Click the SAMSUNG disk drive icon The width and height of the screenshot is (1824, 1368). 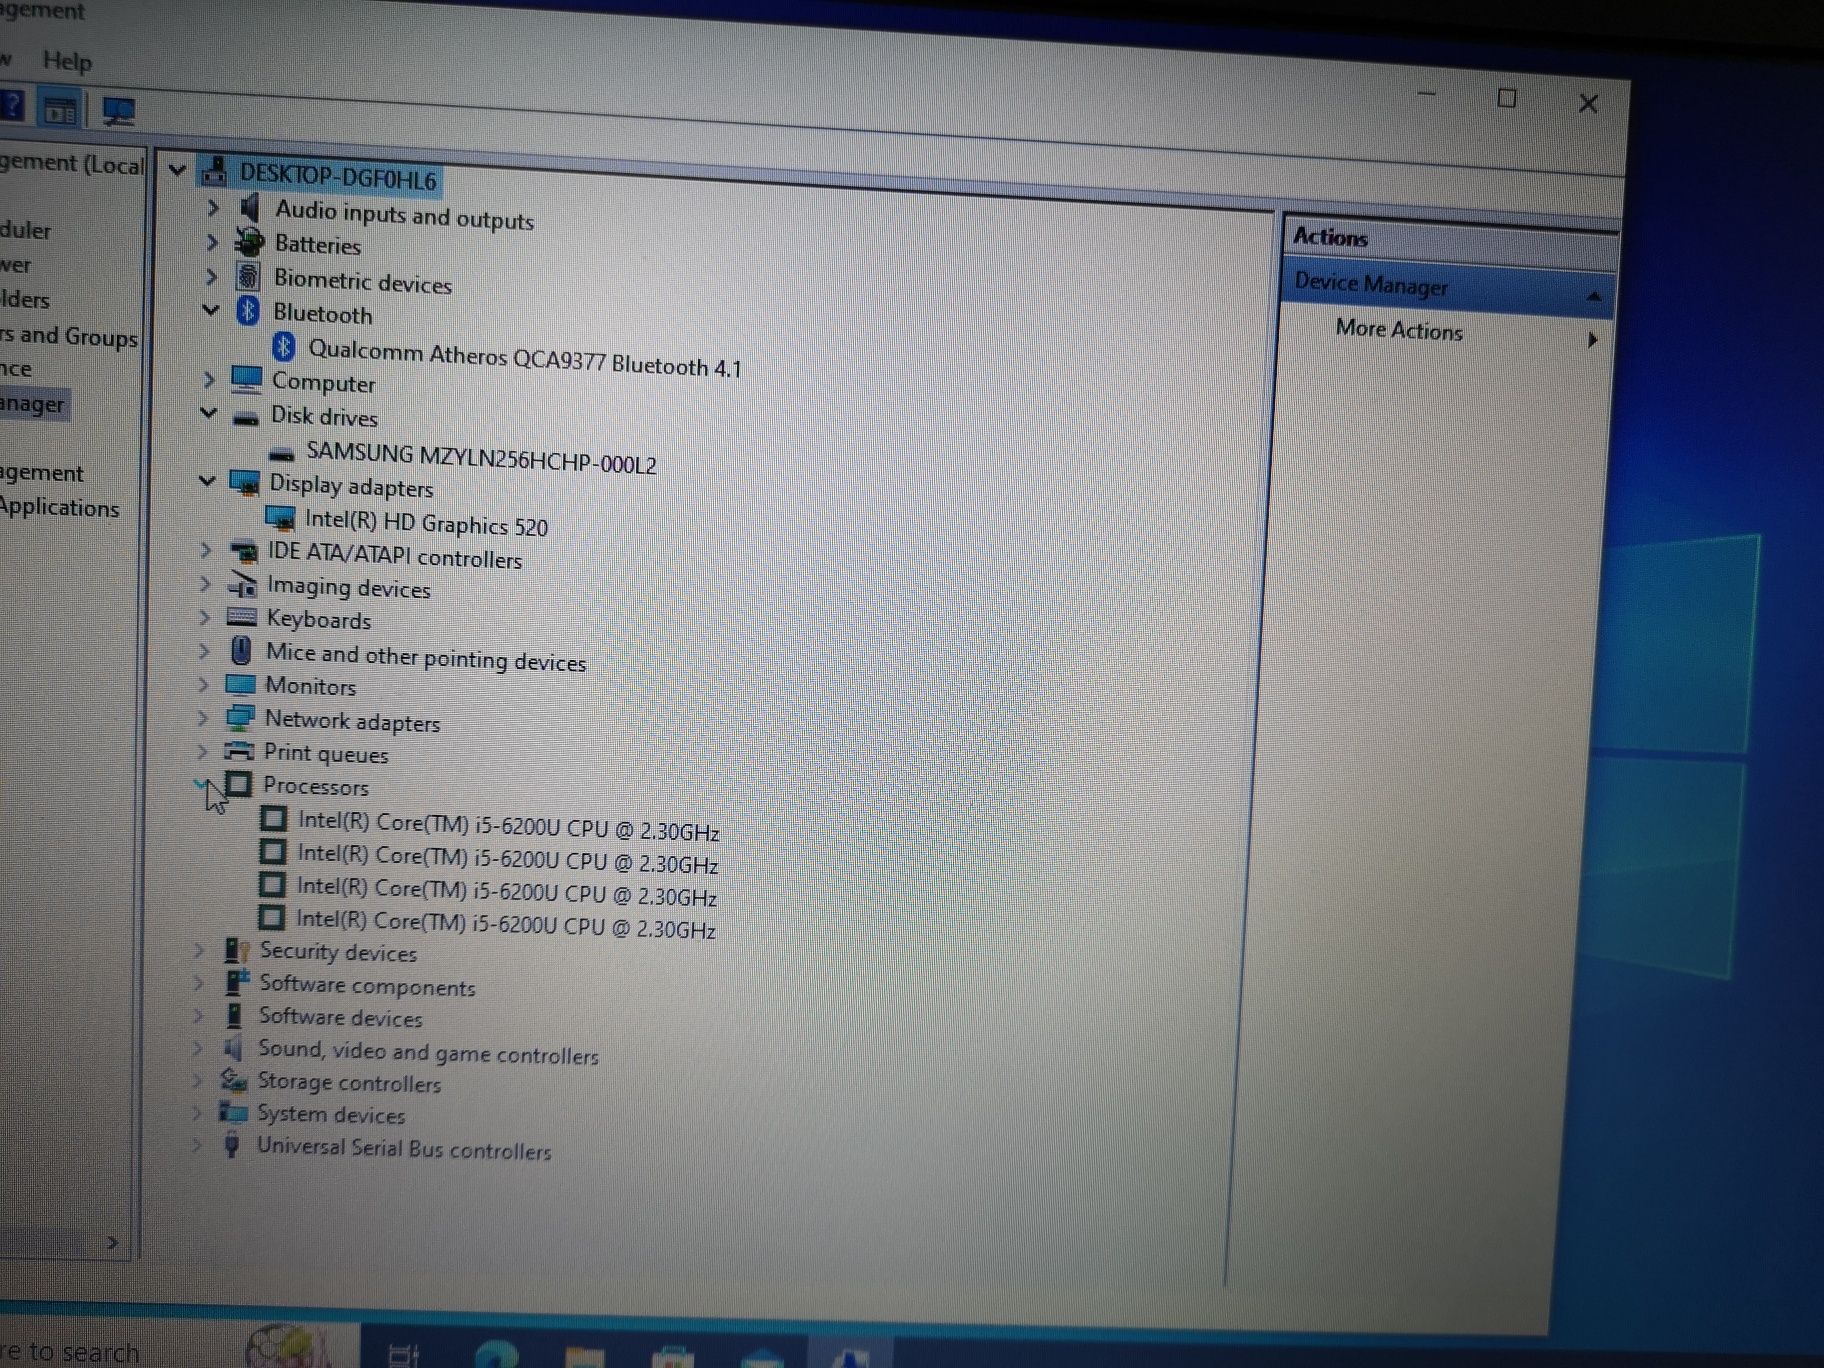pyautogui.click(x=282, y=453)
